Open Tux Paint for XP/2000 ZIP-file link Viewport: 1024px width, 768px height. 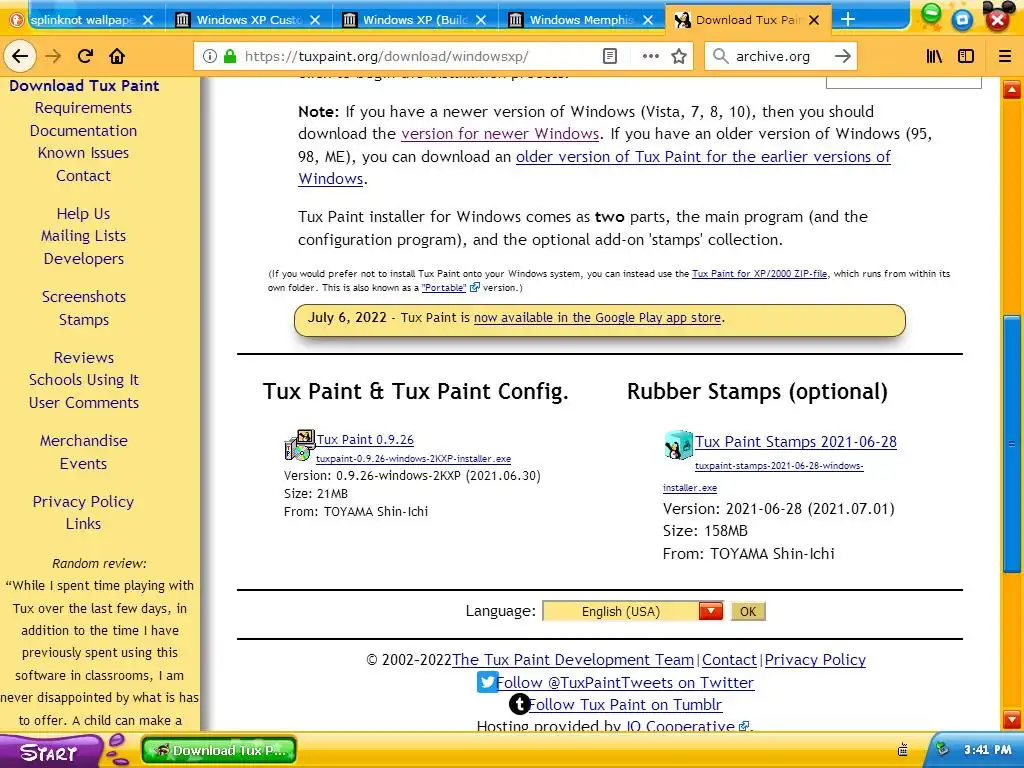tap(760, 274)
